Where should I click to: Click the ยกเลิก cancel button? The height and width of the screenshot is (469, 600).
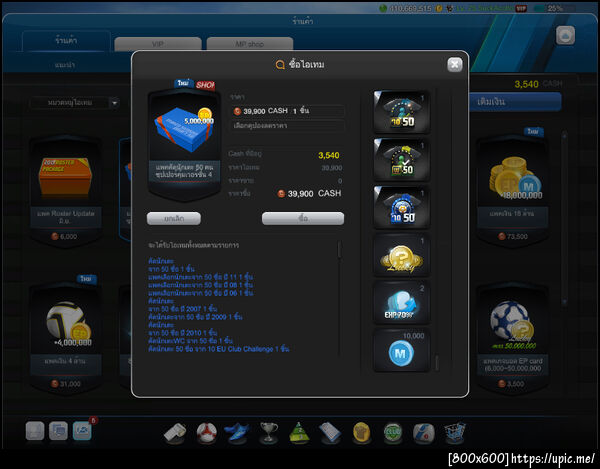pos(174,218)
